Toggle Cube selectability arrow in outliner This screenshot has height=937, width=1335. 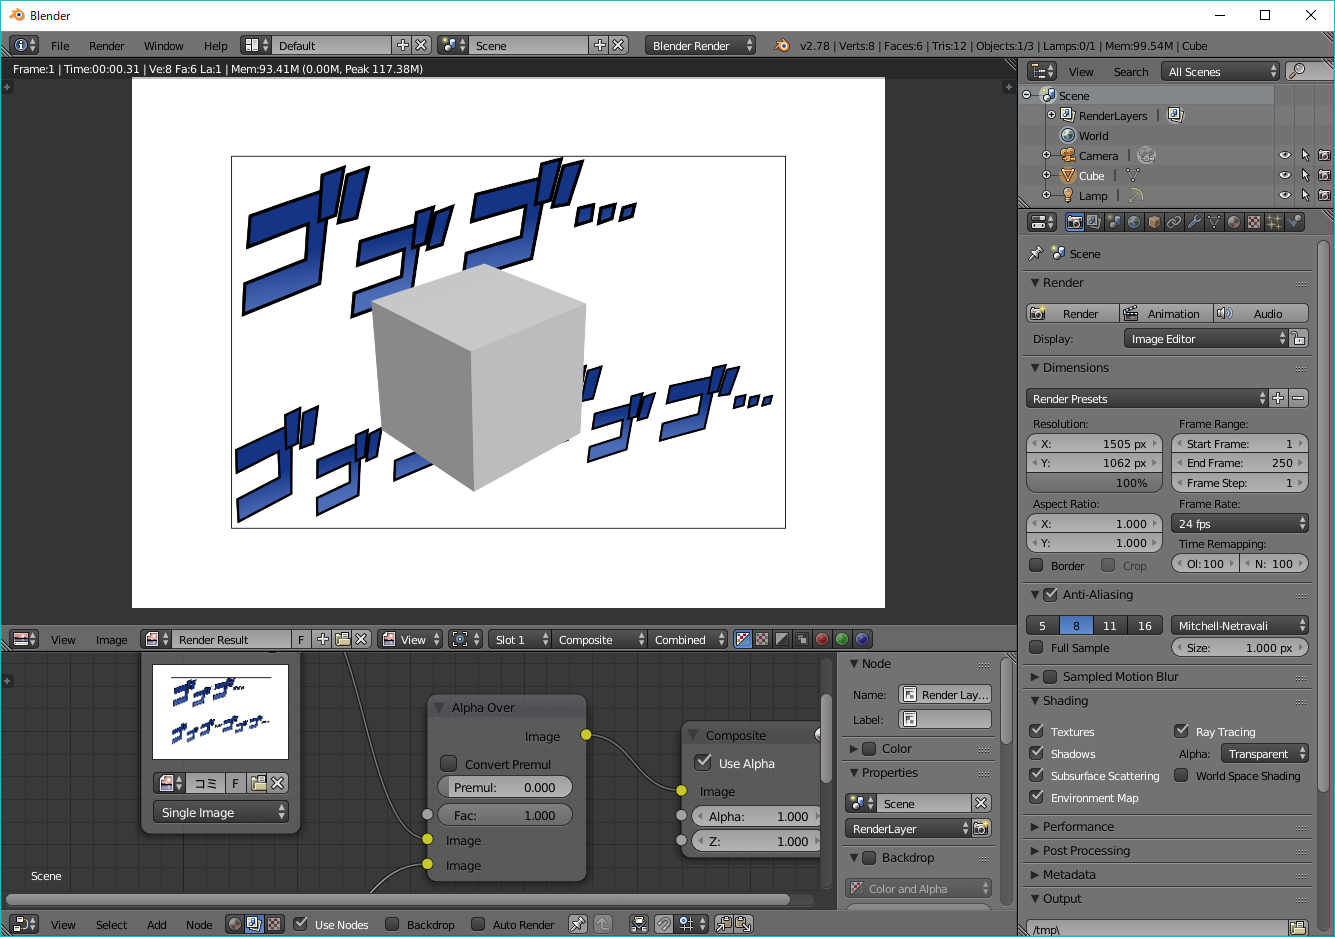coord(1305,176)
